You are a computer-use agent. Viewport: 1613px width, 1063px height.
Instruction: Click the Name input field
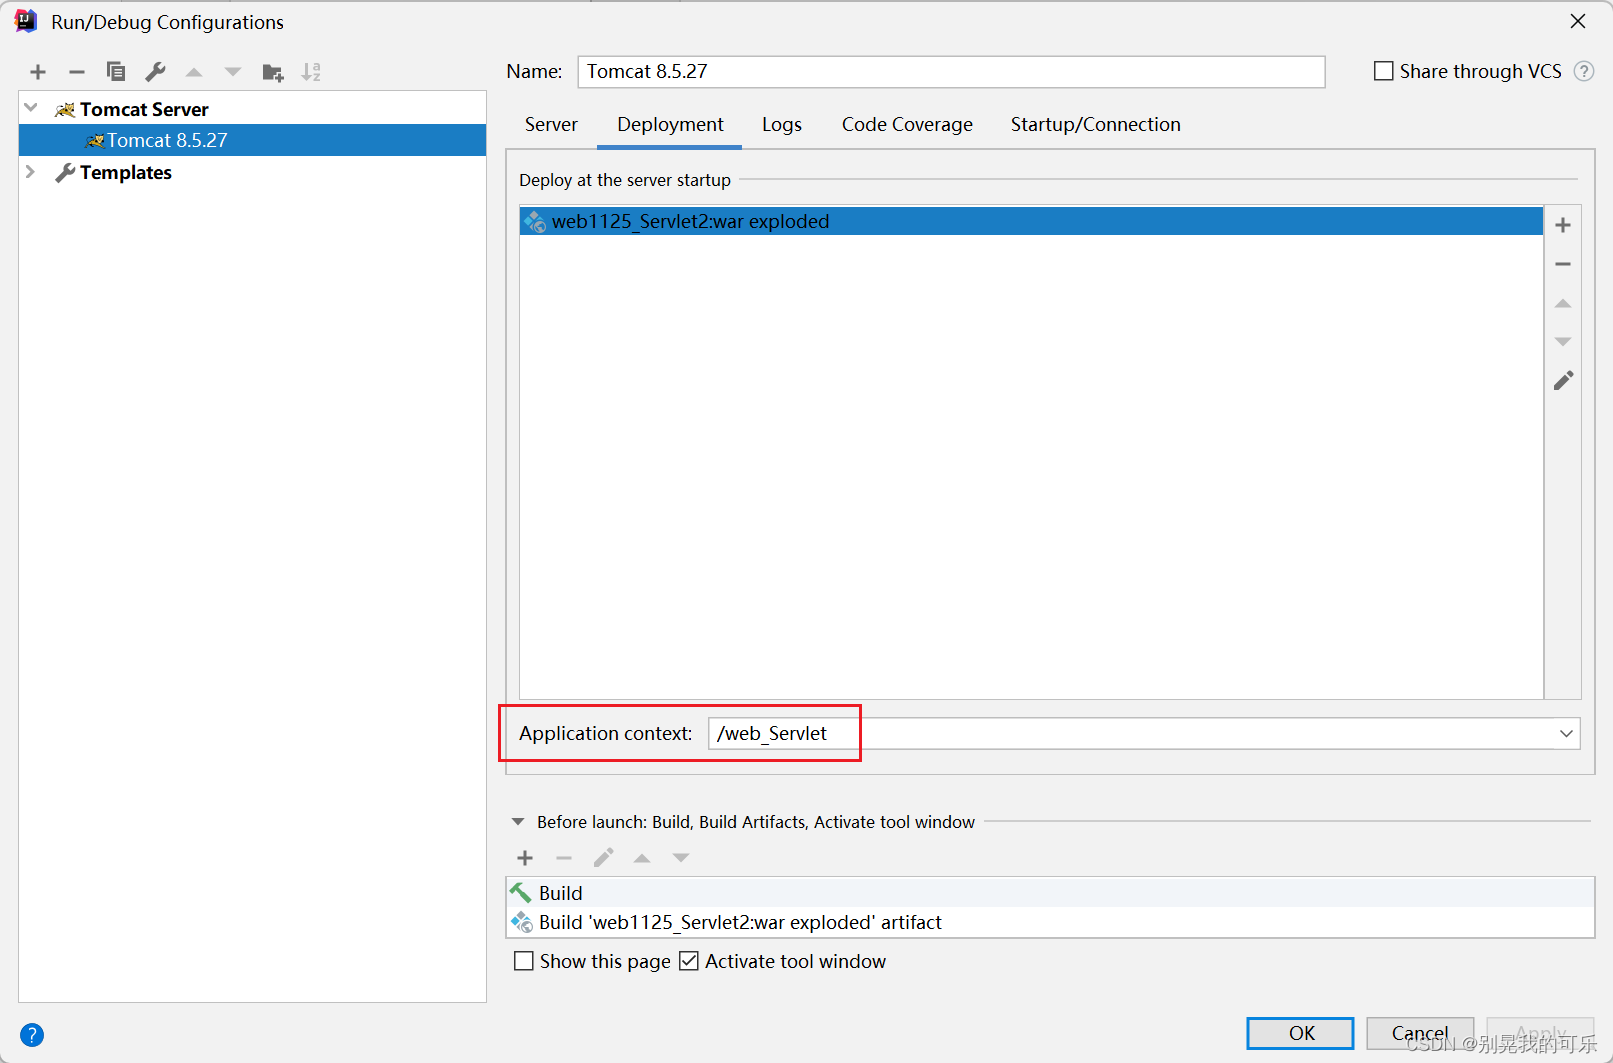(951, 71)
